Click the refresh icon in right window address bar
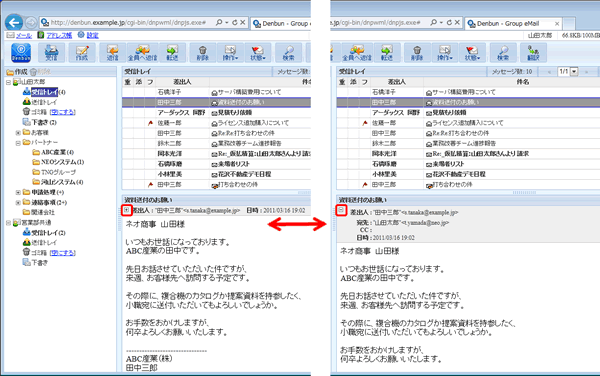 tap(449, 23)
